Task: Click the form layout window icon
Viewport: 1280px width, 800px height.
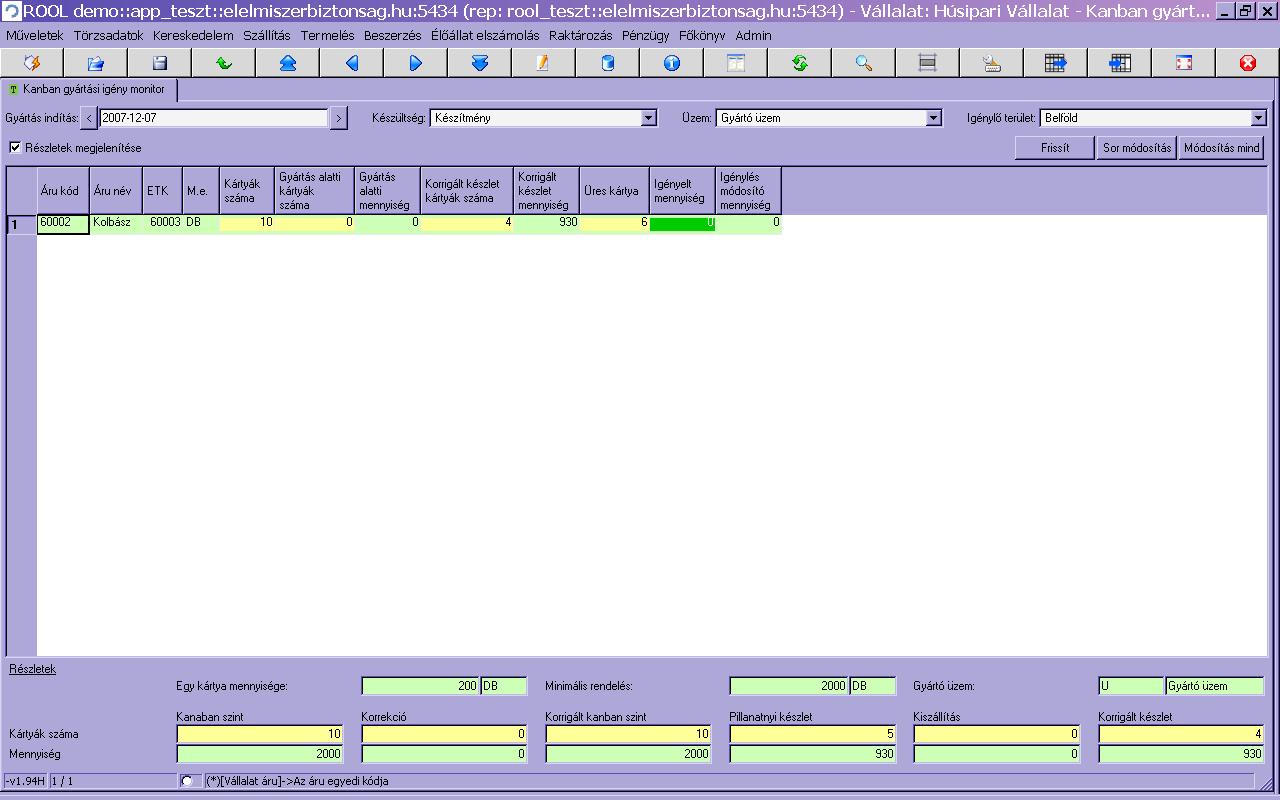Action: pos(736,63)
